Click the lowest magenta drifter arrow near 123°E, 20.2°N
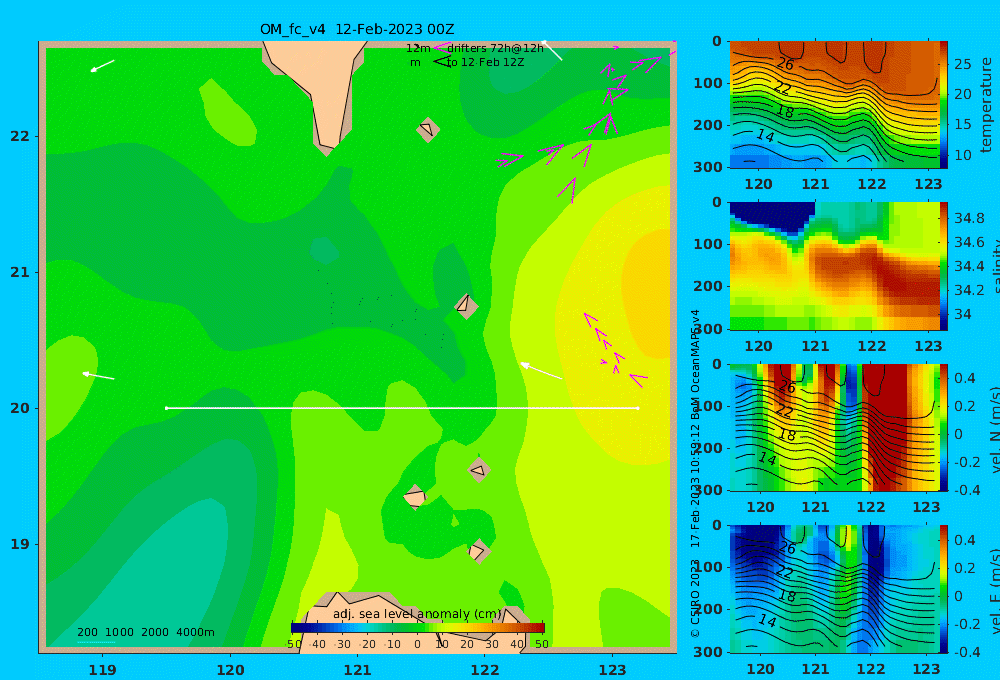The width and height of the screenshot is (1000, 680). pos(638,380)
